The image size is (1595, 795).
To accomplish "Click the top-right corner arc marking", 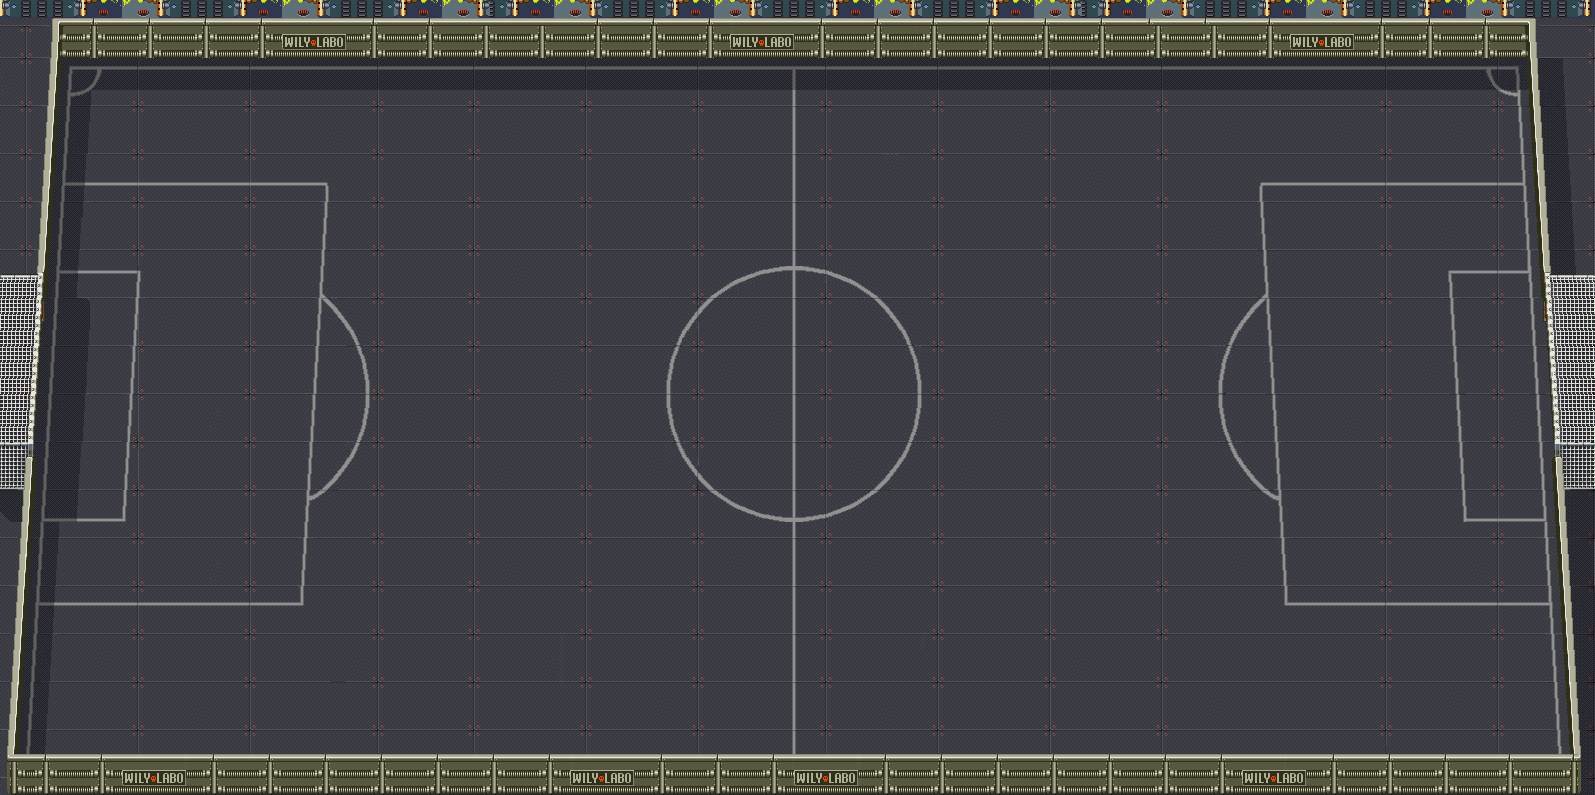I will click(x=1503, y=81).
